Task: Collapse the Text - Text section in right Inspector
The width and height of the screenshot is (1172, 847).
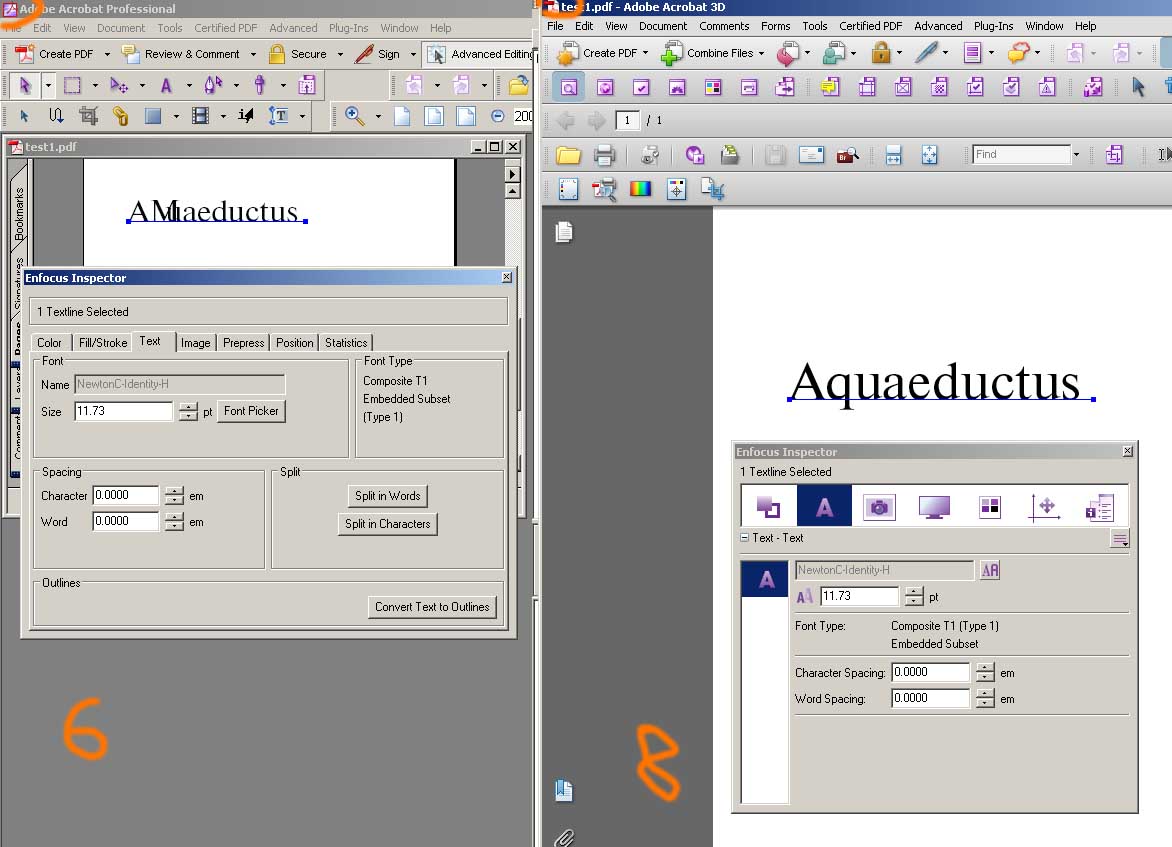Action: pyautogui.click(x=744, y=538)
